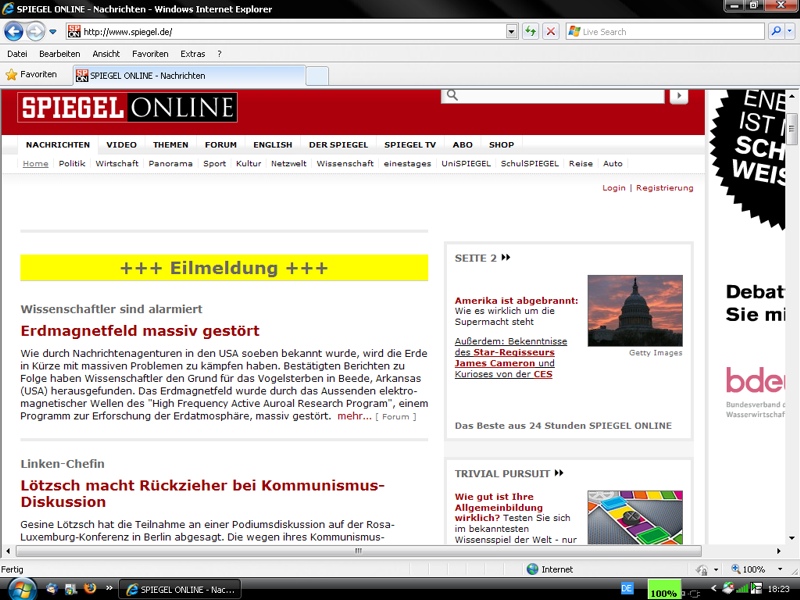800x600 pixels.
Task: Go to the SchulSPIEGEL section
Action: 530,164
